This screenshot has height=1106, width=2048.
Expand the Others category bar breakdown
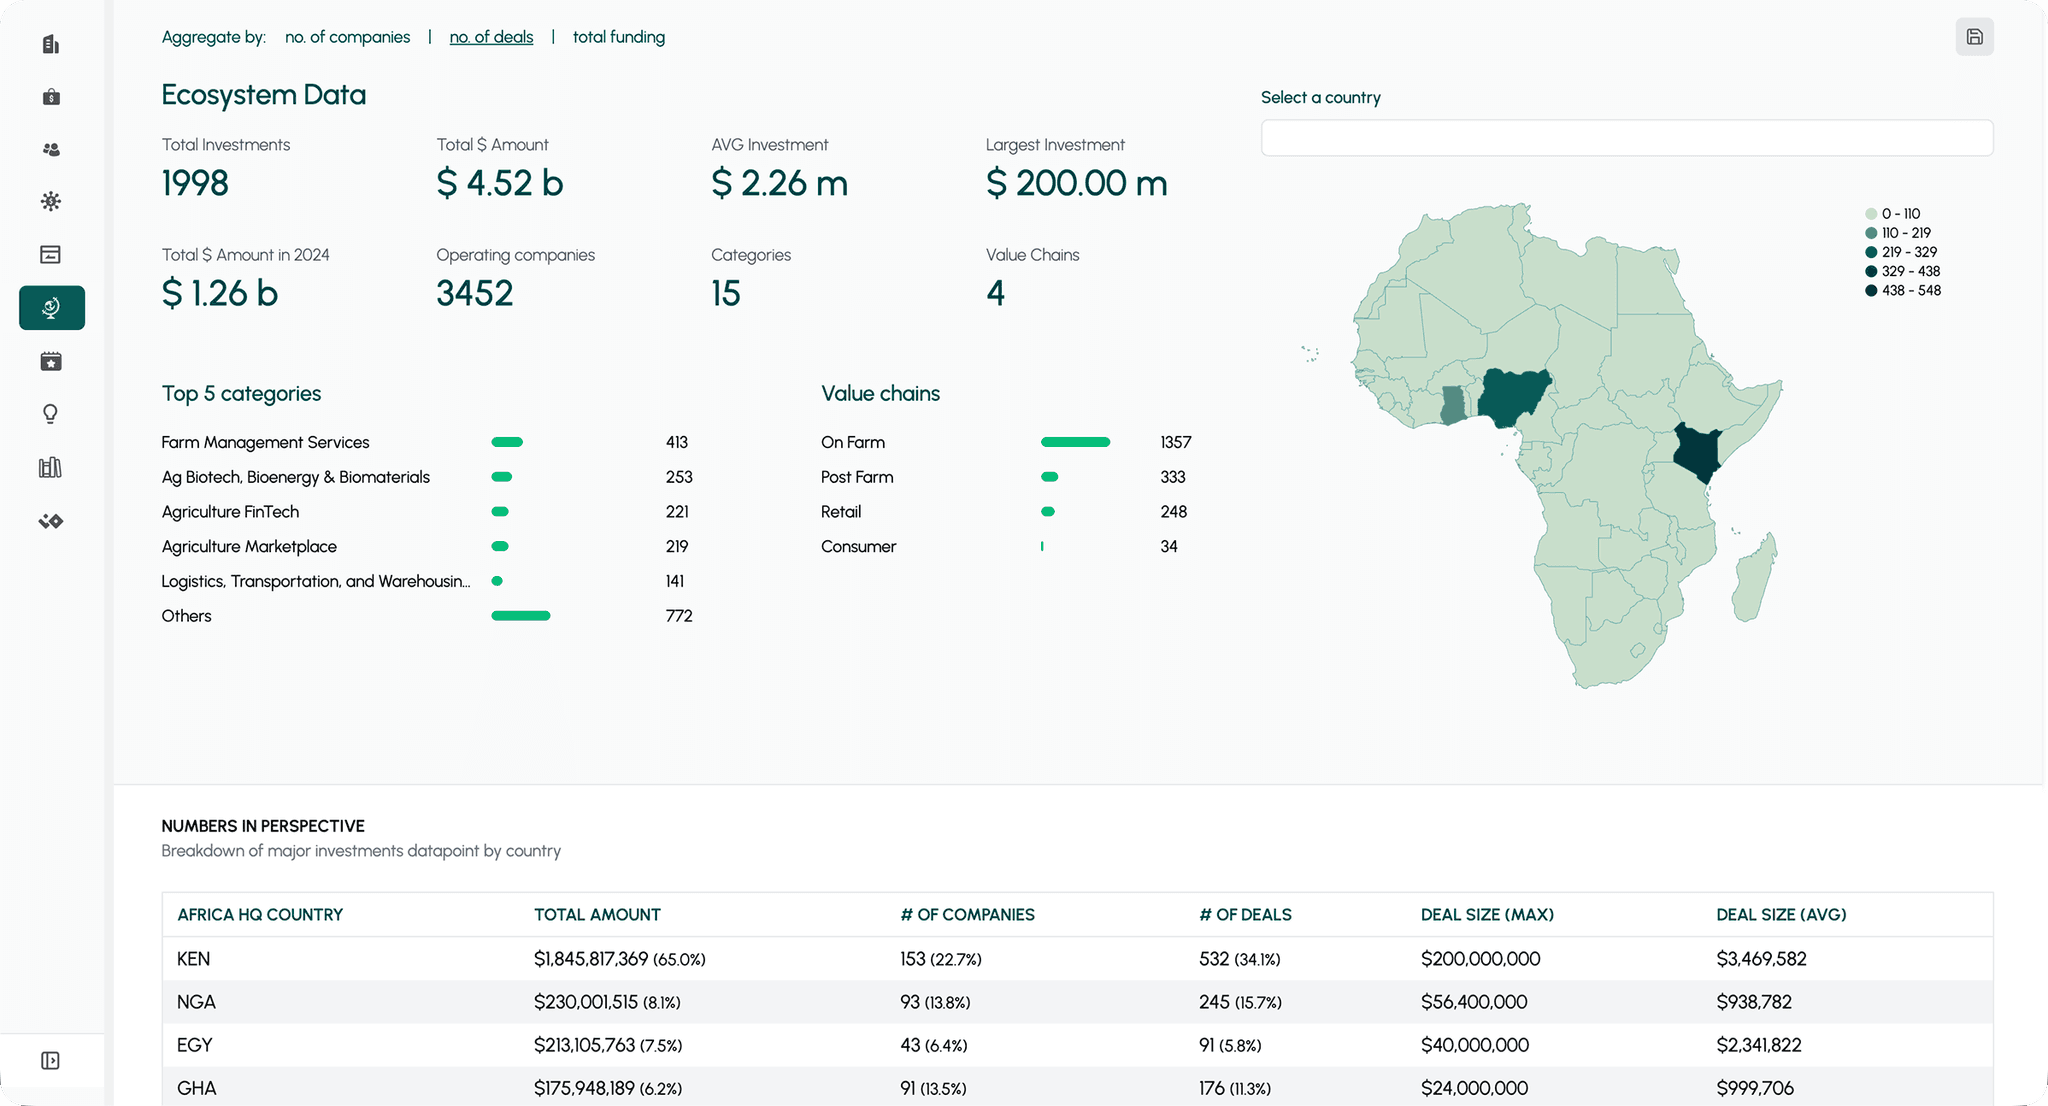click(519, 615)
